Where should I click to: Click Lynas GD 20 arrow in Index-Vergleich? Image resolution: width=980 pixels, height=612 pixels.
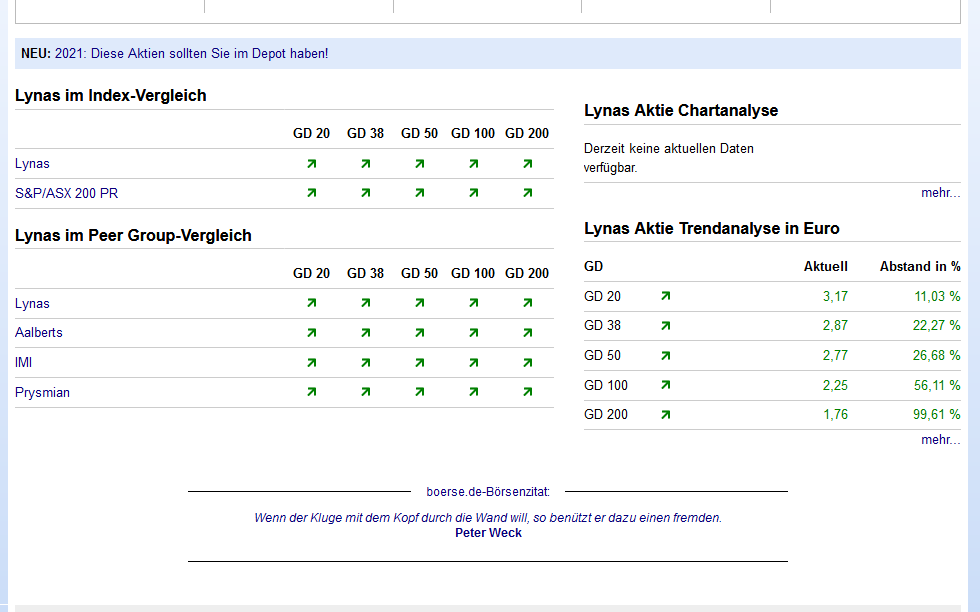tap(311, 164)
